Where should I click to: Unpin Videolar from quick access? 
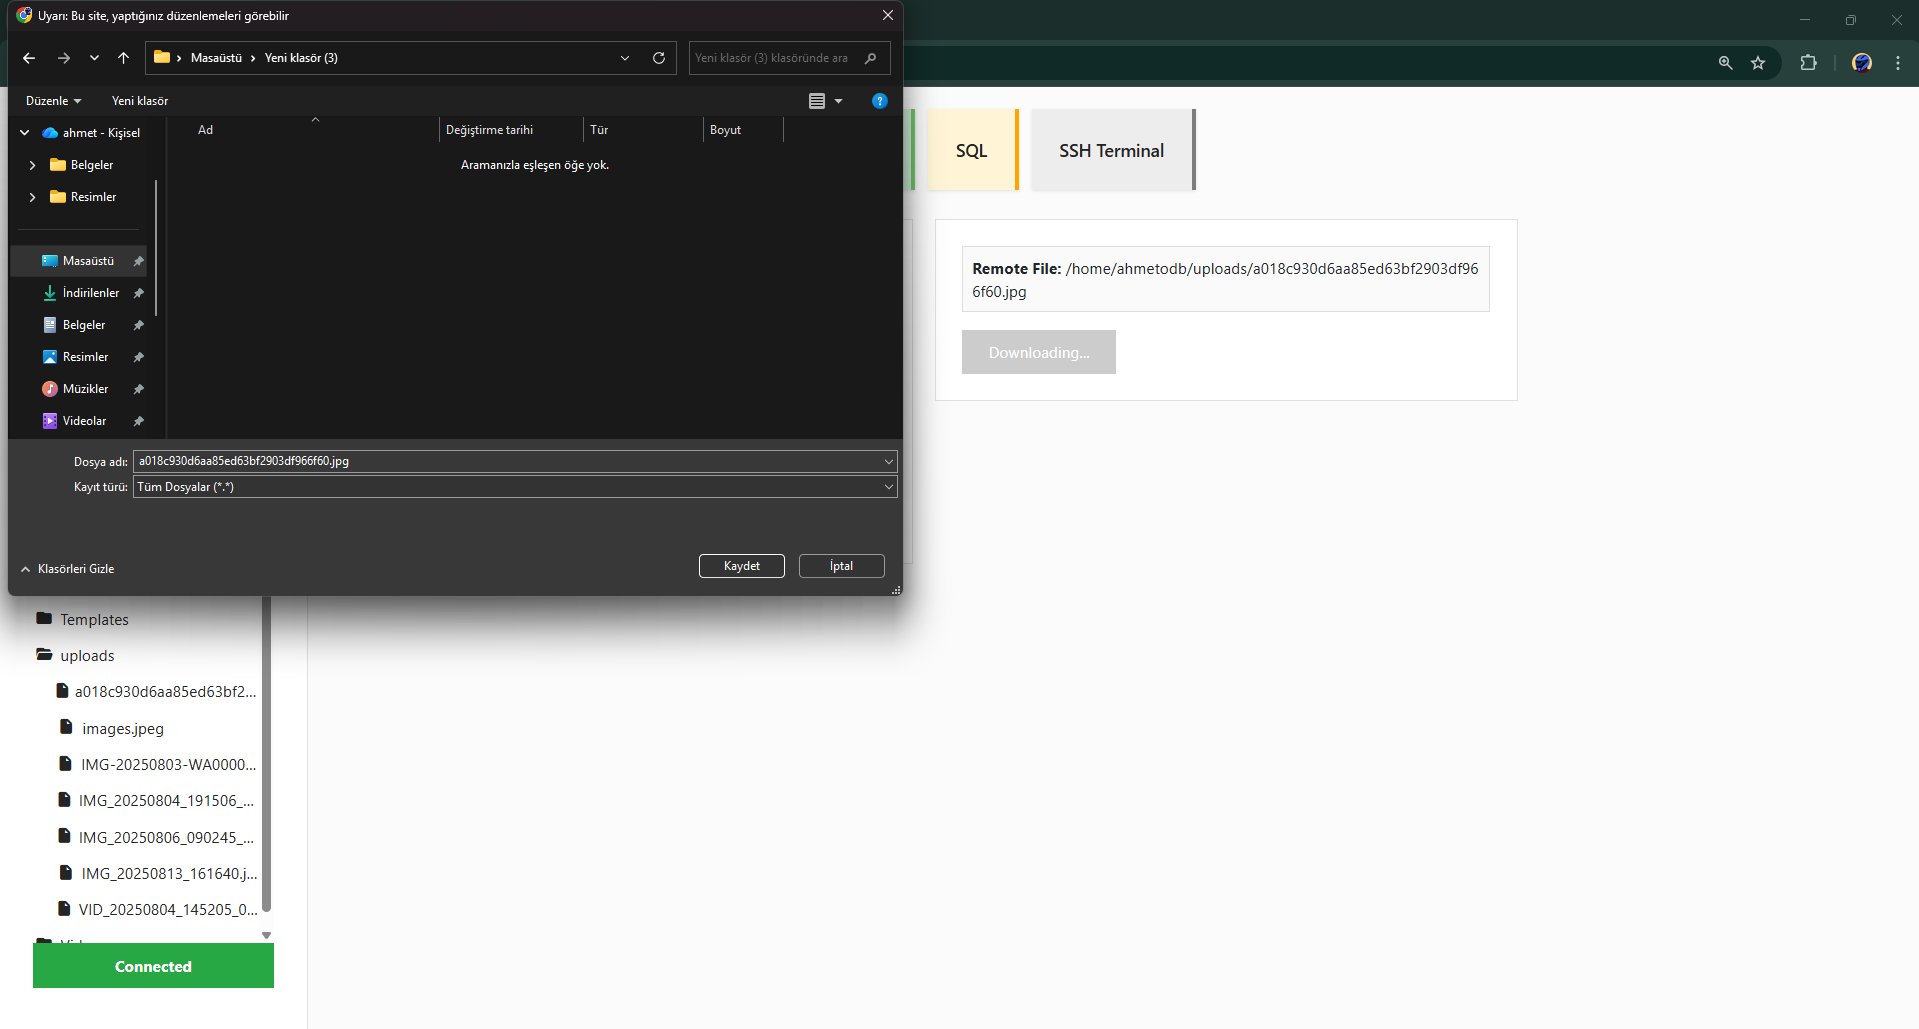click(x=138, y=420)
